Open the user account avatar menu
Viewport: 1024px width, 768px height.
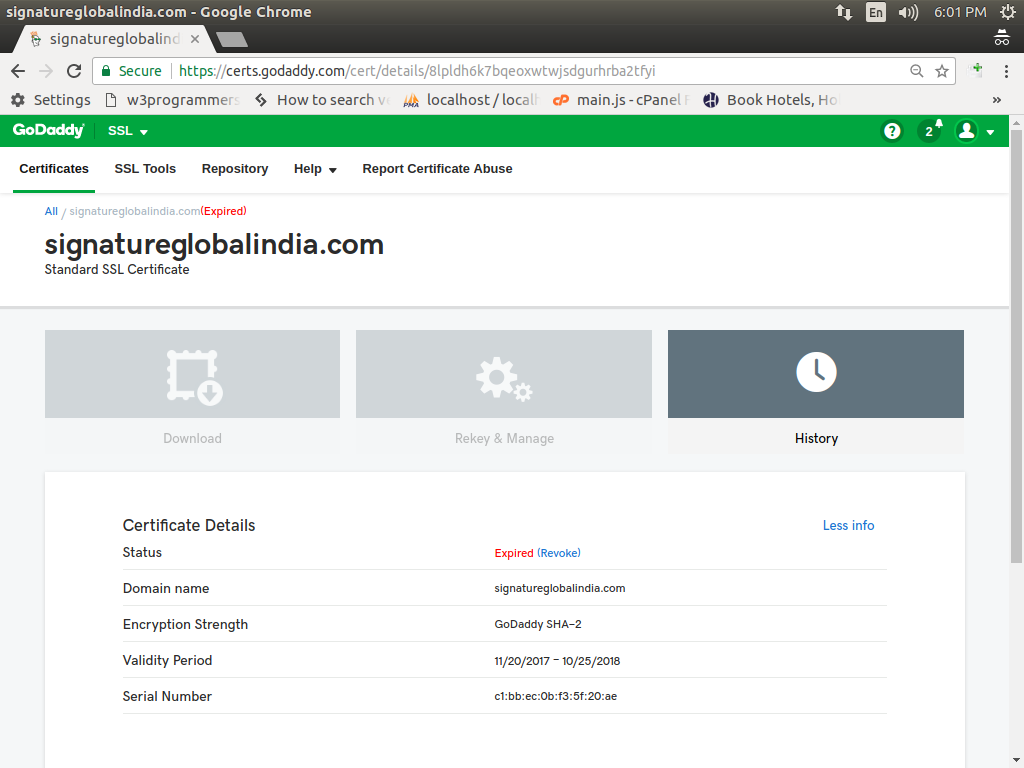click(975, 131)
